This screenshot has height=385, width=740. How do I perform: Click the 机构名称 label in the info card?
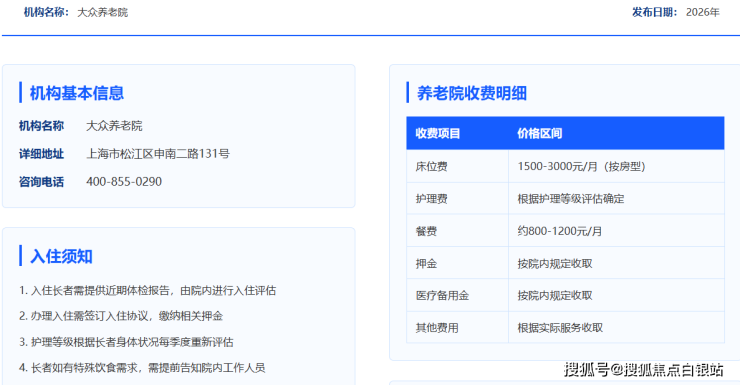pos(41,126)
